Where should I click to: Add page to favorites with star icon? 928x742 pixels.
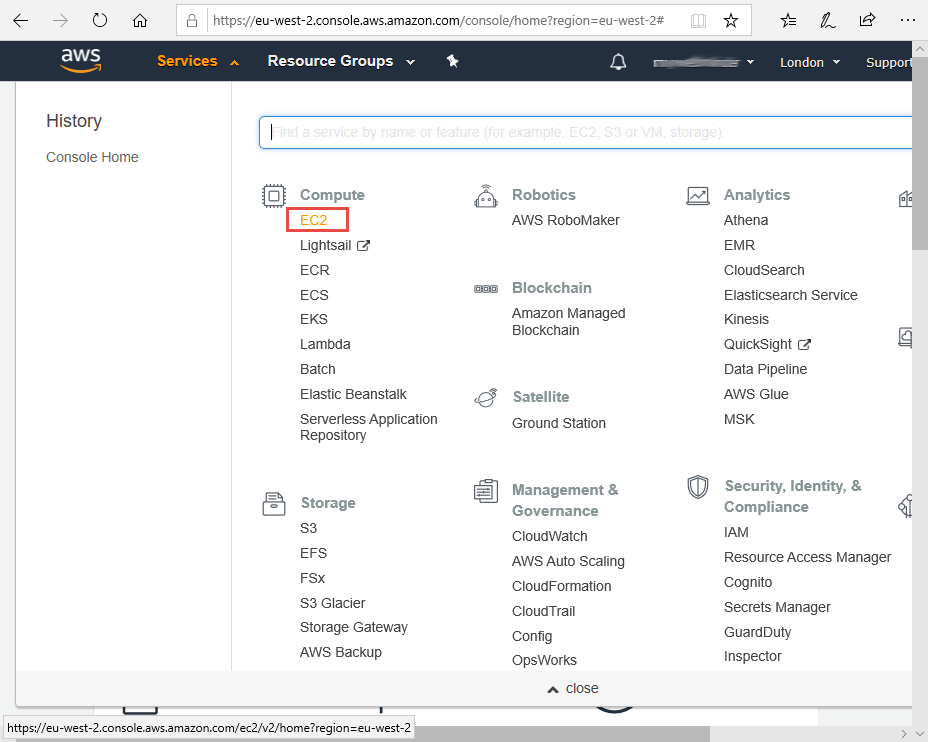coord(731,21)
